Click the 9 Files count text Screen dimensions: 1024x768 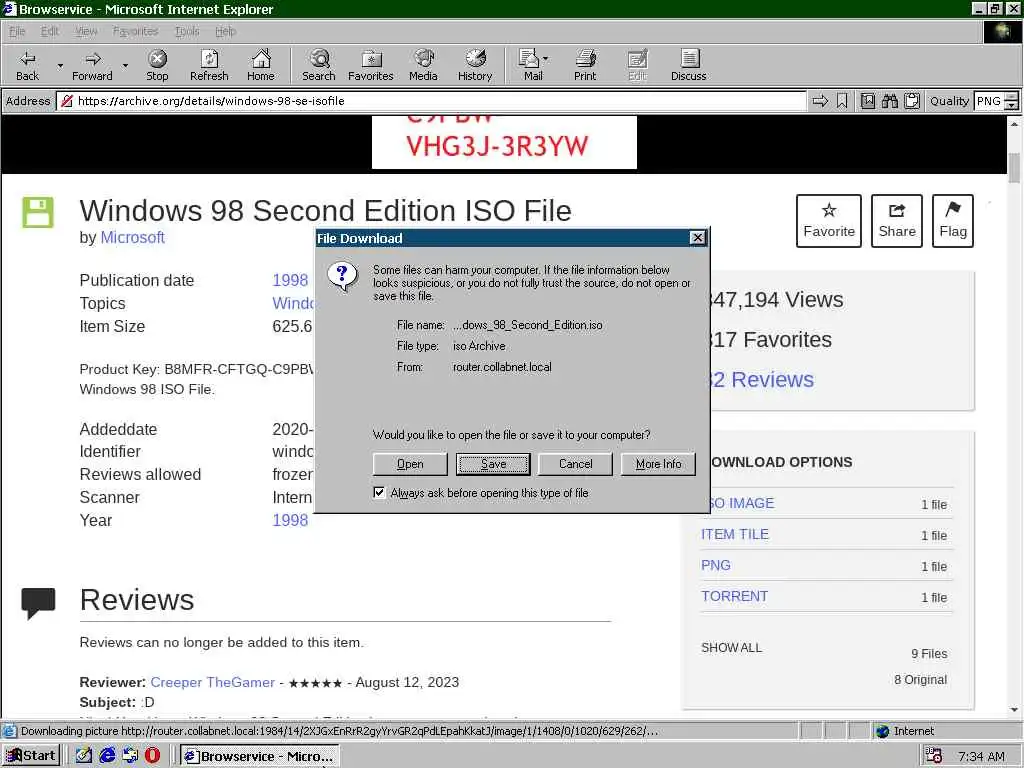(x=929, y=654)
